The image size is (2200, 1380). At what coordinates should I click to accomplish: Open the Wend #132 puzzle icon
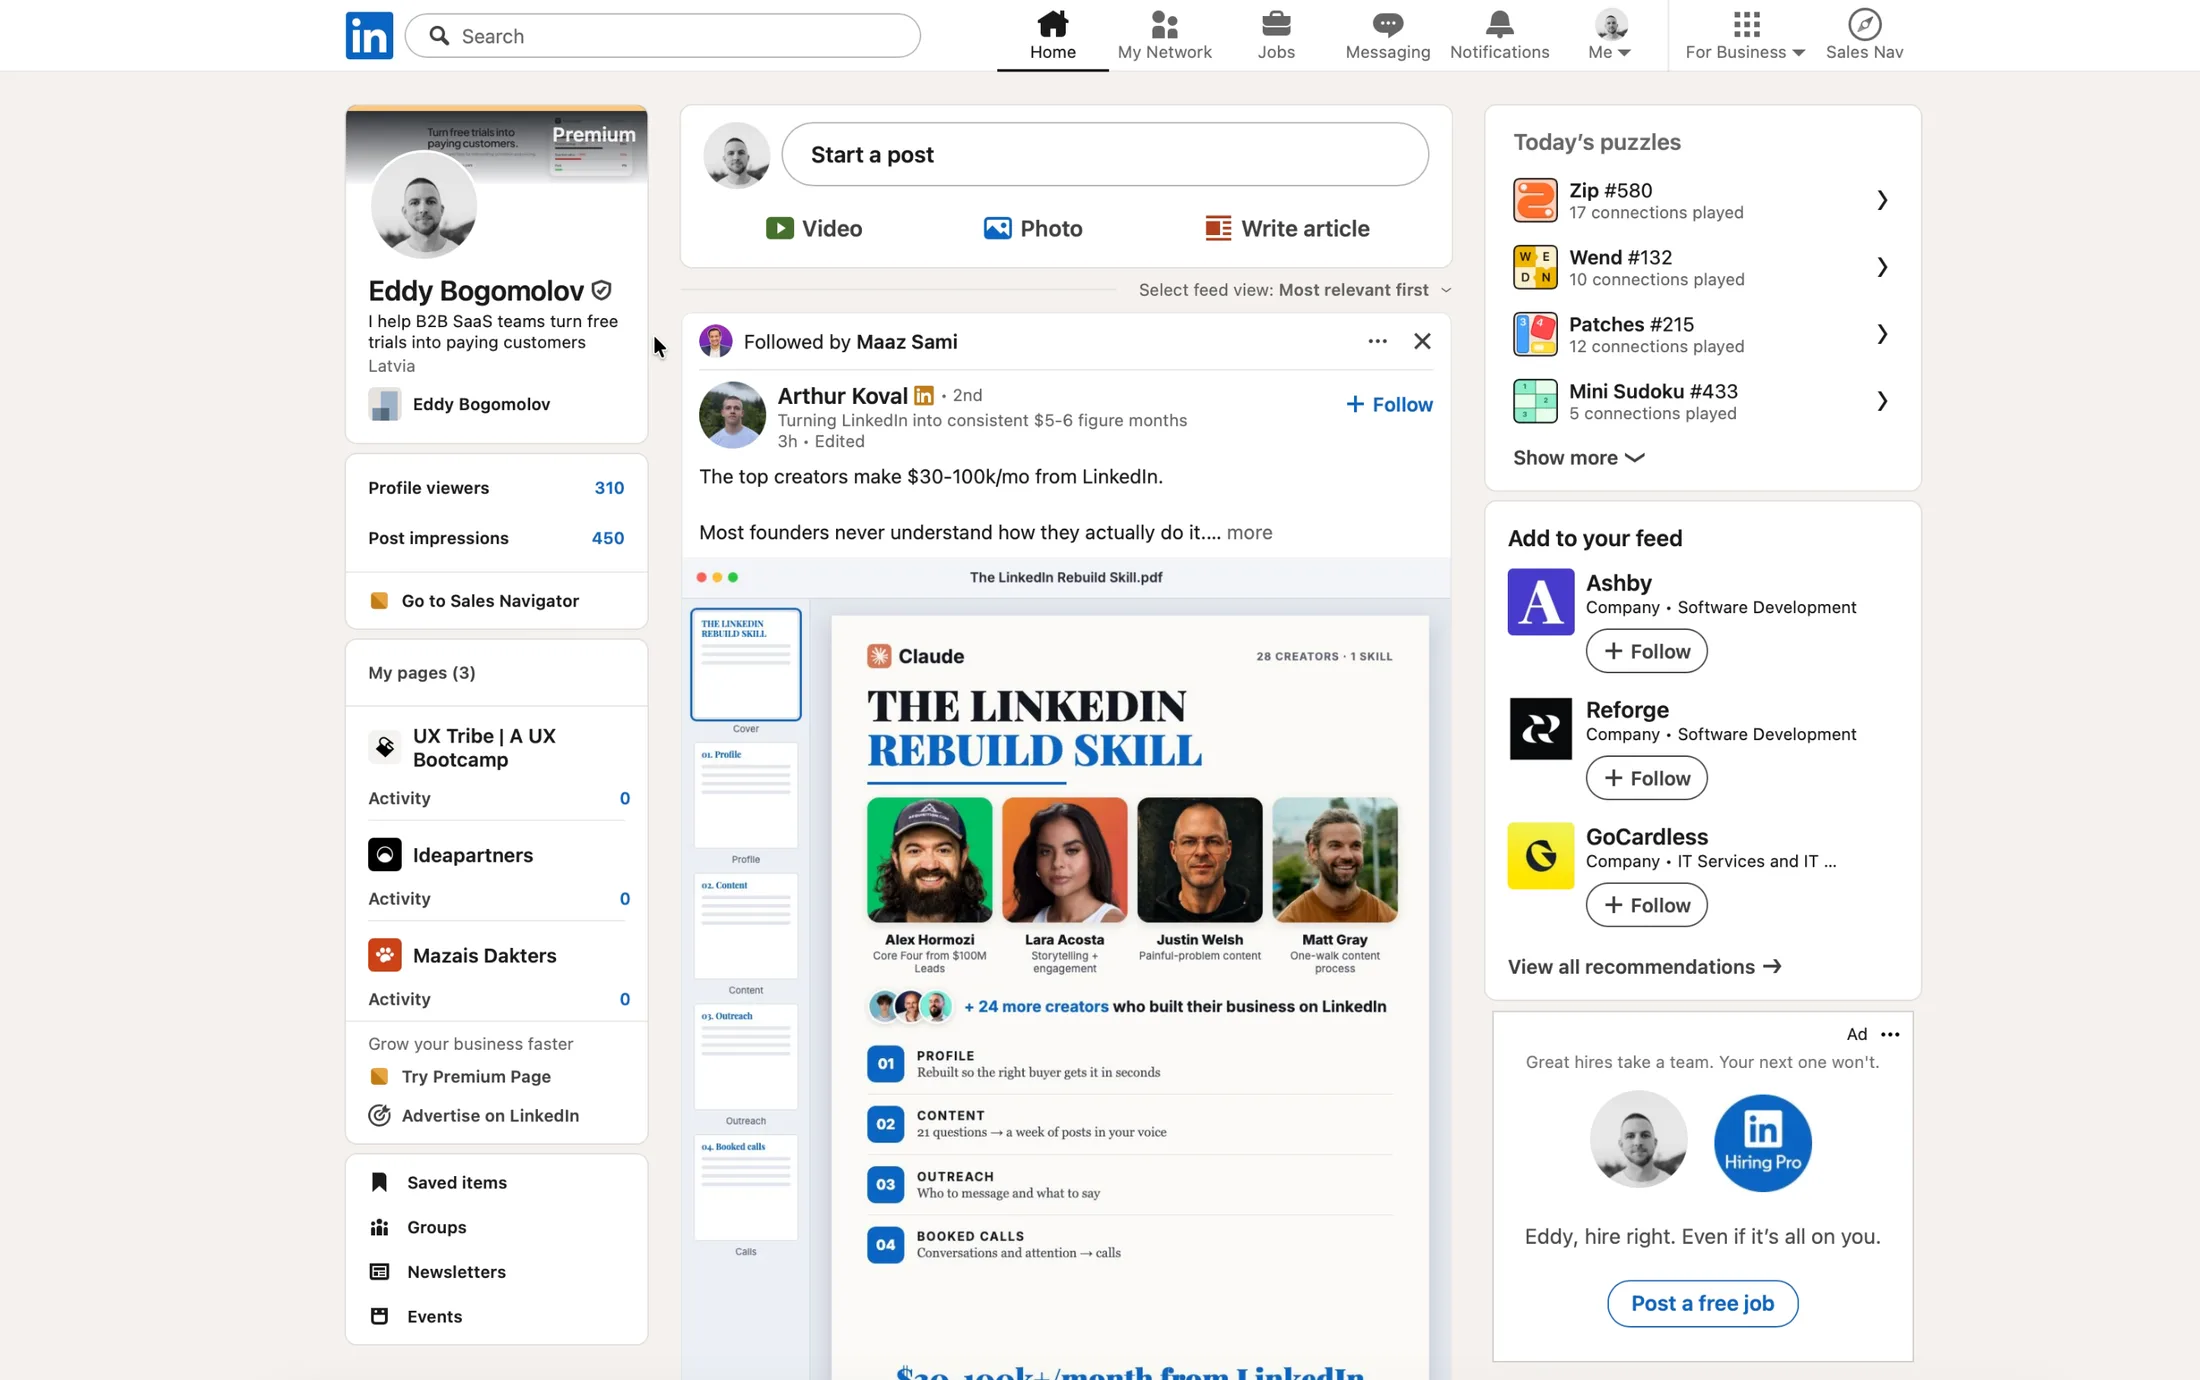[1535, 267]
